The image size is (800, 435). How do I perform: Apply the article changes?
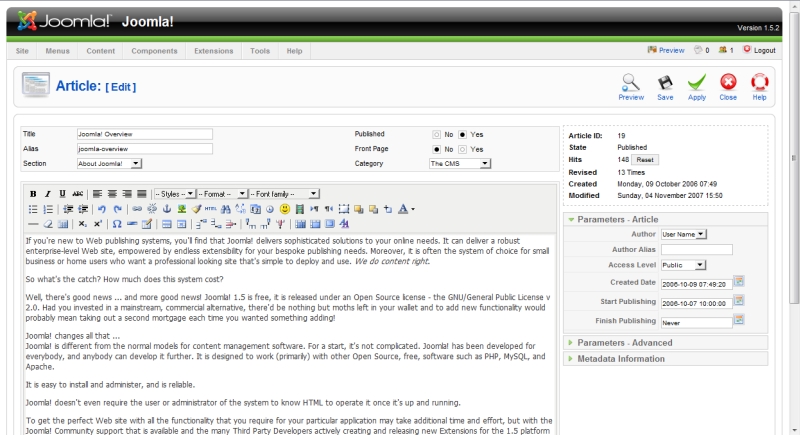pyautogui.click(x=696, y=87)
